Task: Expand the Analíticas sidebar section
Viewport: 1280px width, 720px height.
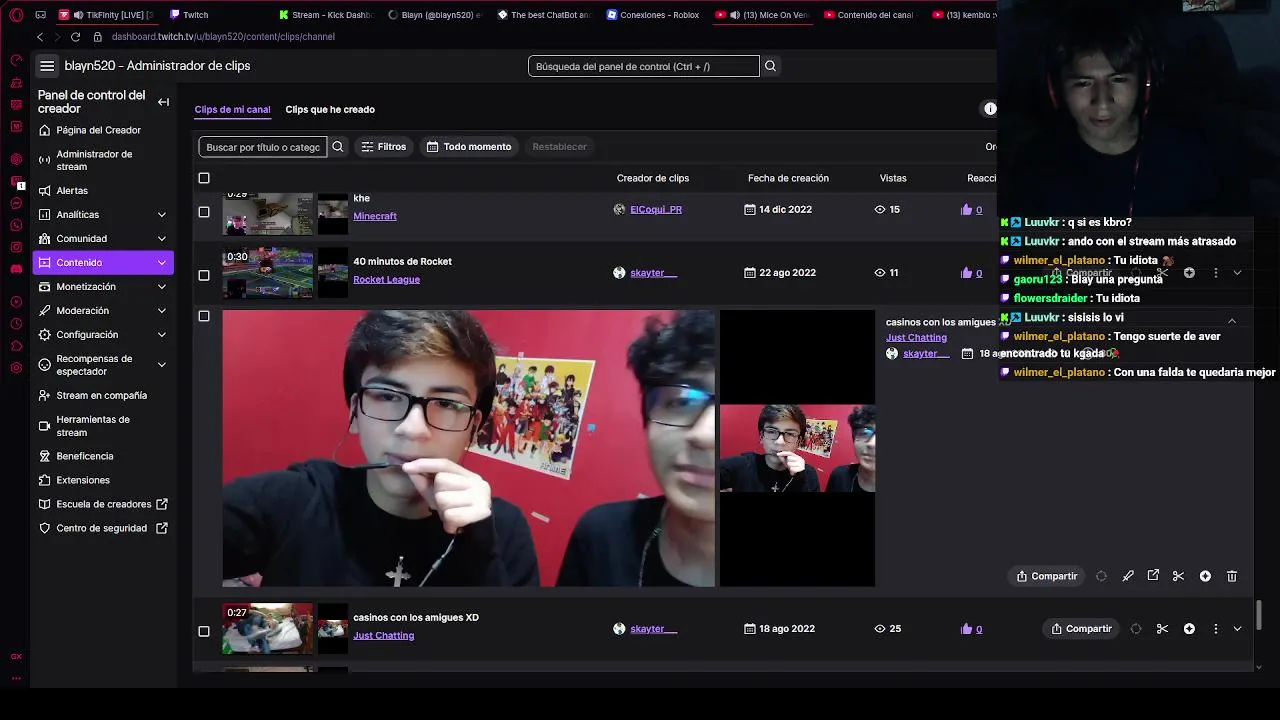Action: click(162, 215)
